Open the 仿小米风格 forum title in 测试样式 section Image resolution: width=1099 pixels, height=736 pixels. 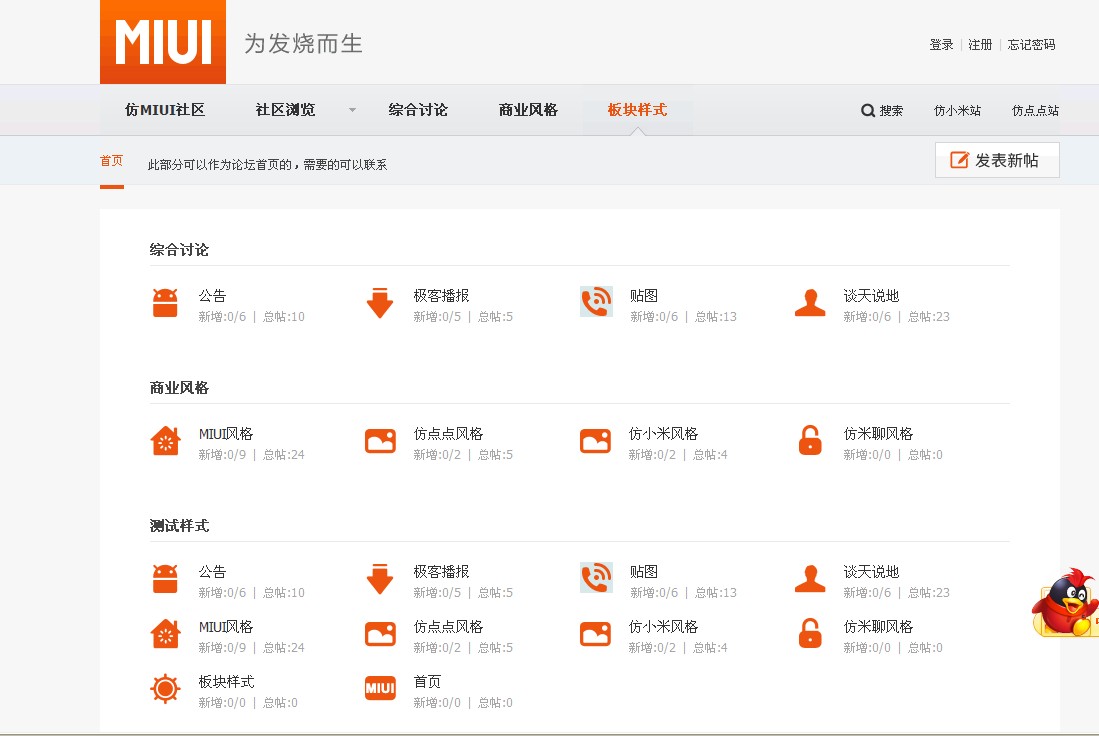point(663,627)
